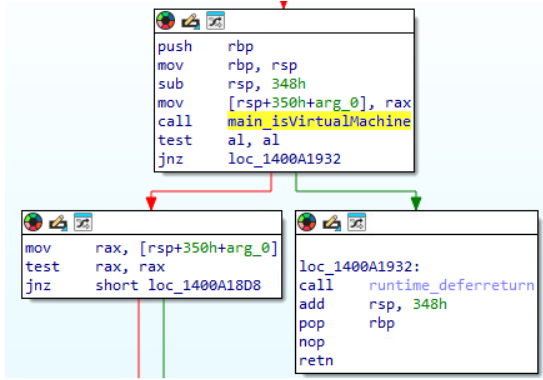
Task: Click edit pencil icon in main_isVirtualMachine node
Action: pos(190,21)
